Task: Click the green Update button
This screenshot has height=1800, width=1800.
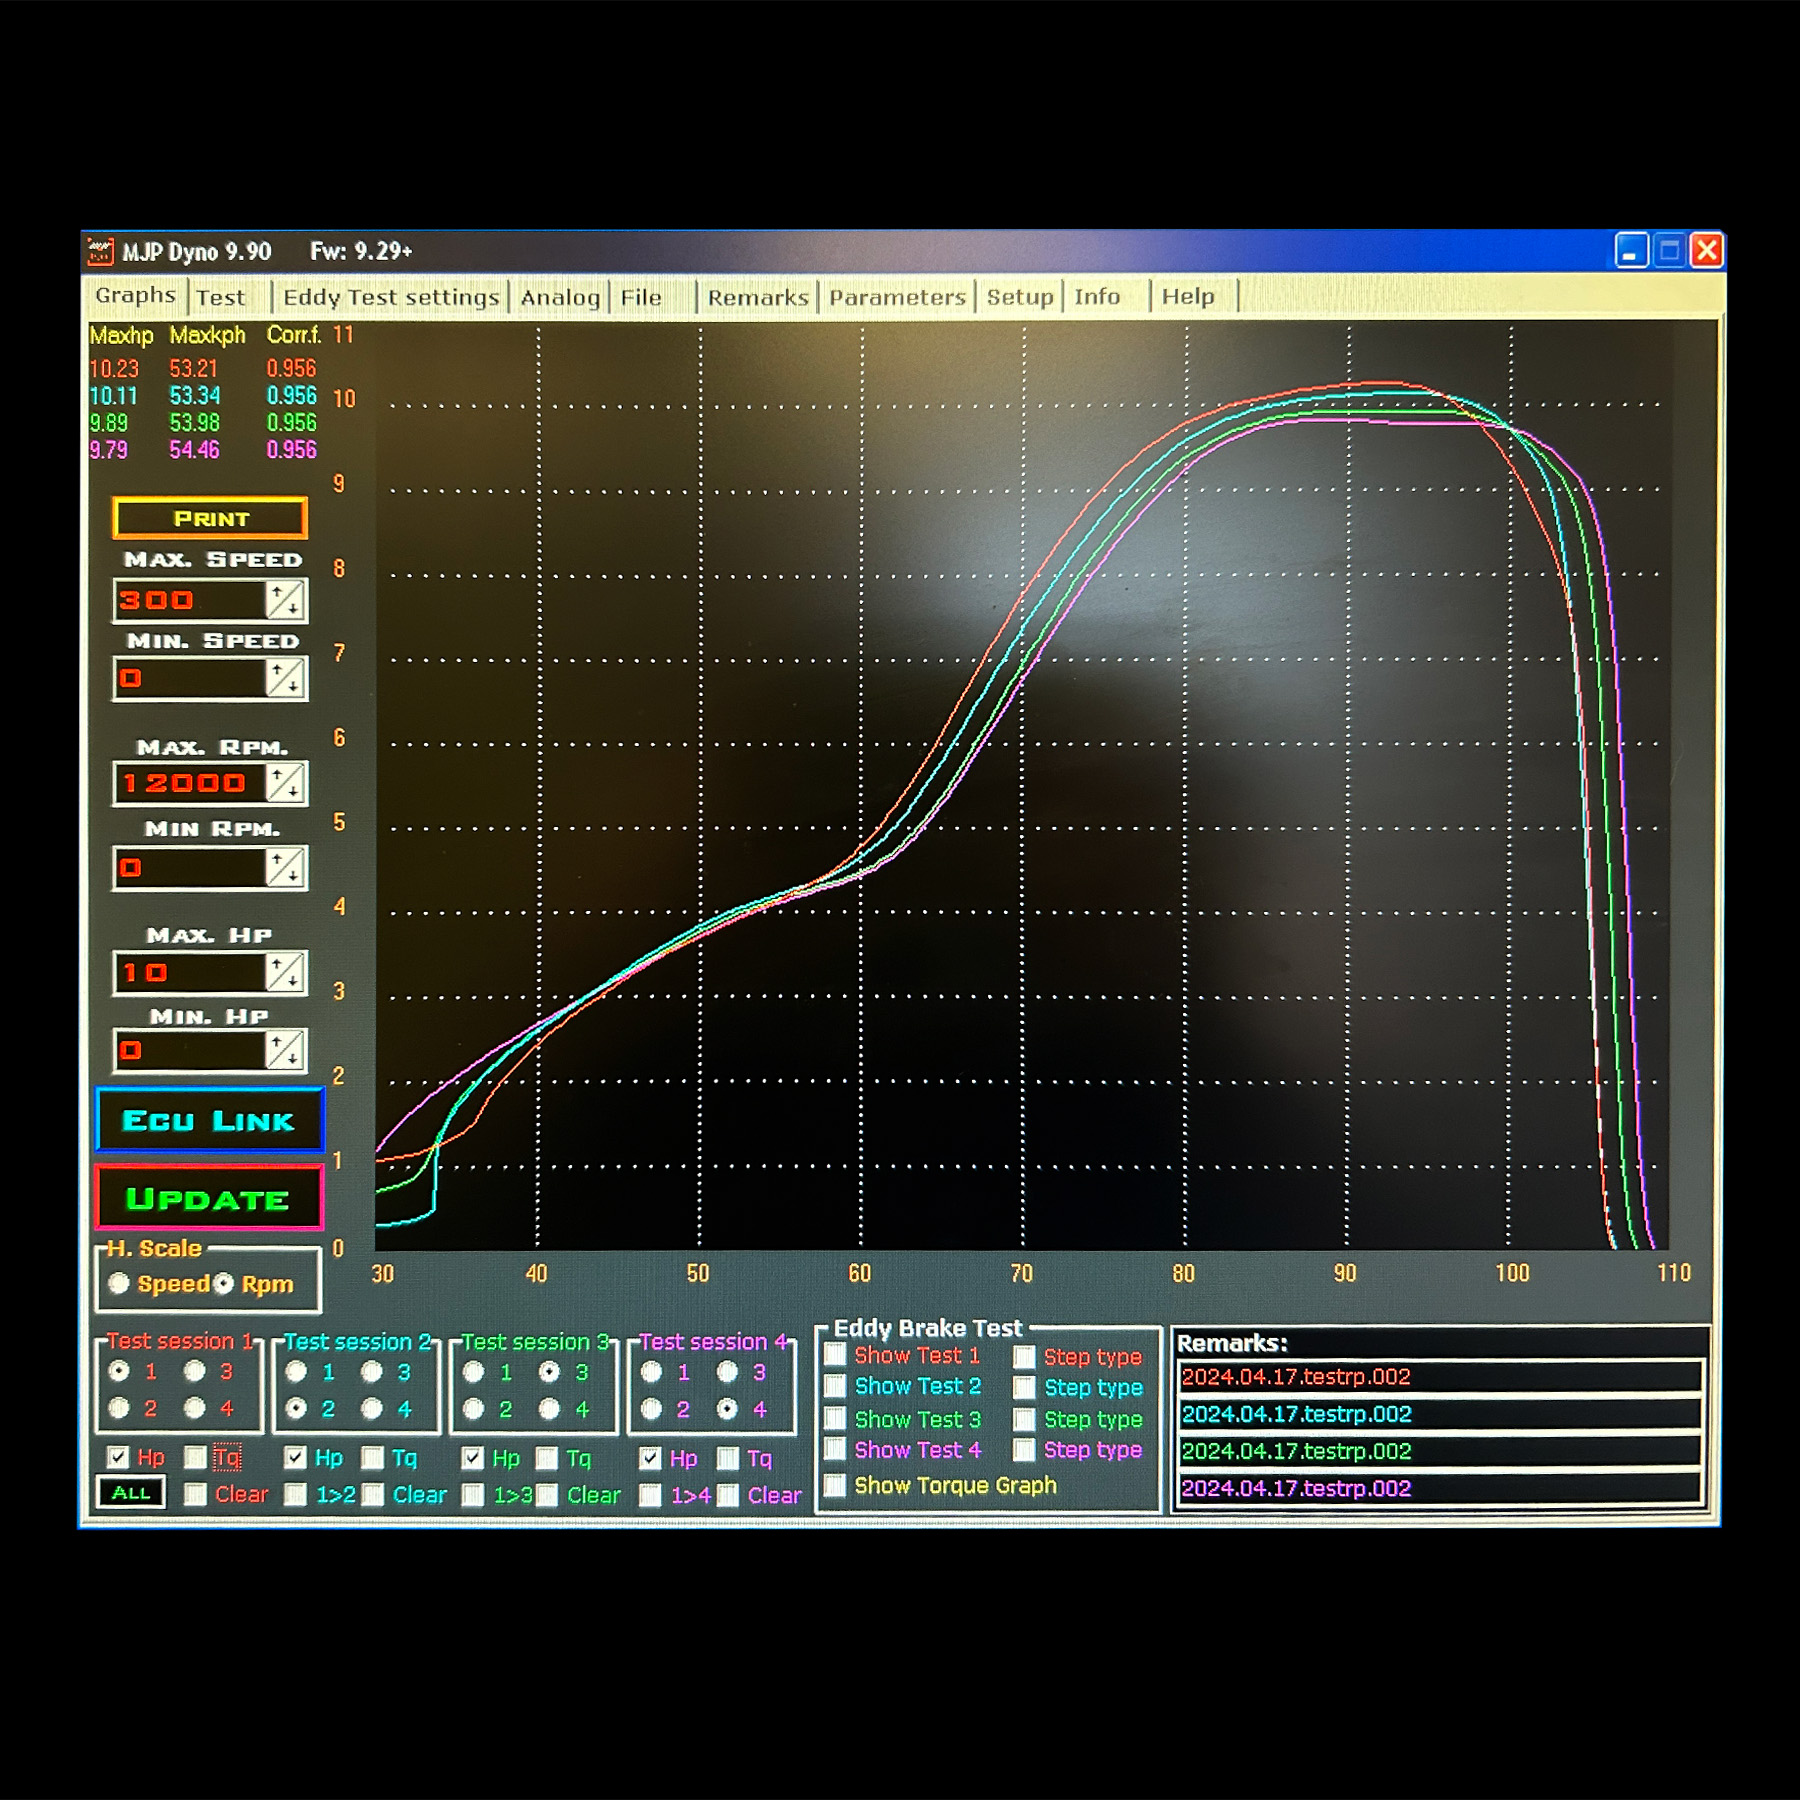Action: pos(210,1198)
